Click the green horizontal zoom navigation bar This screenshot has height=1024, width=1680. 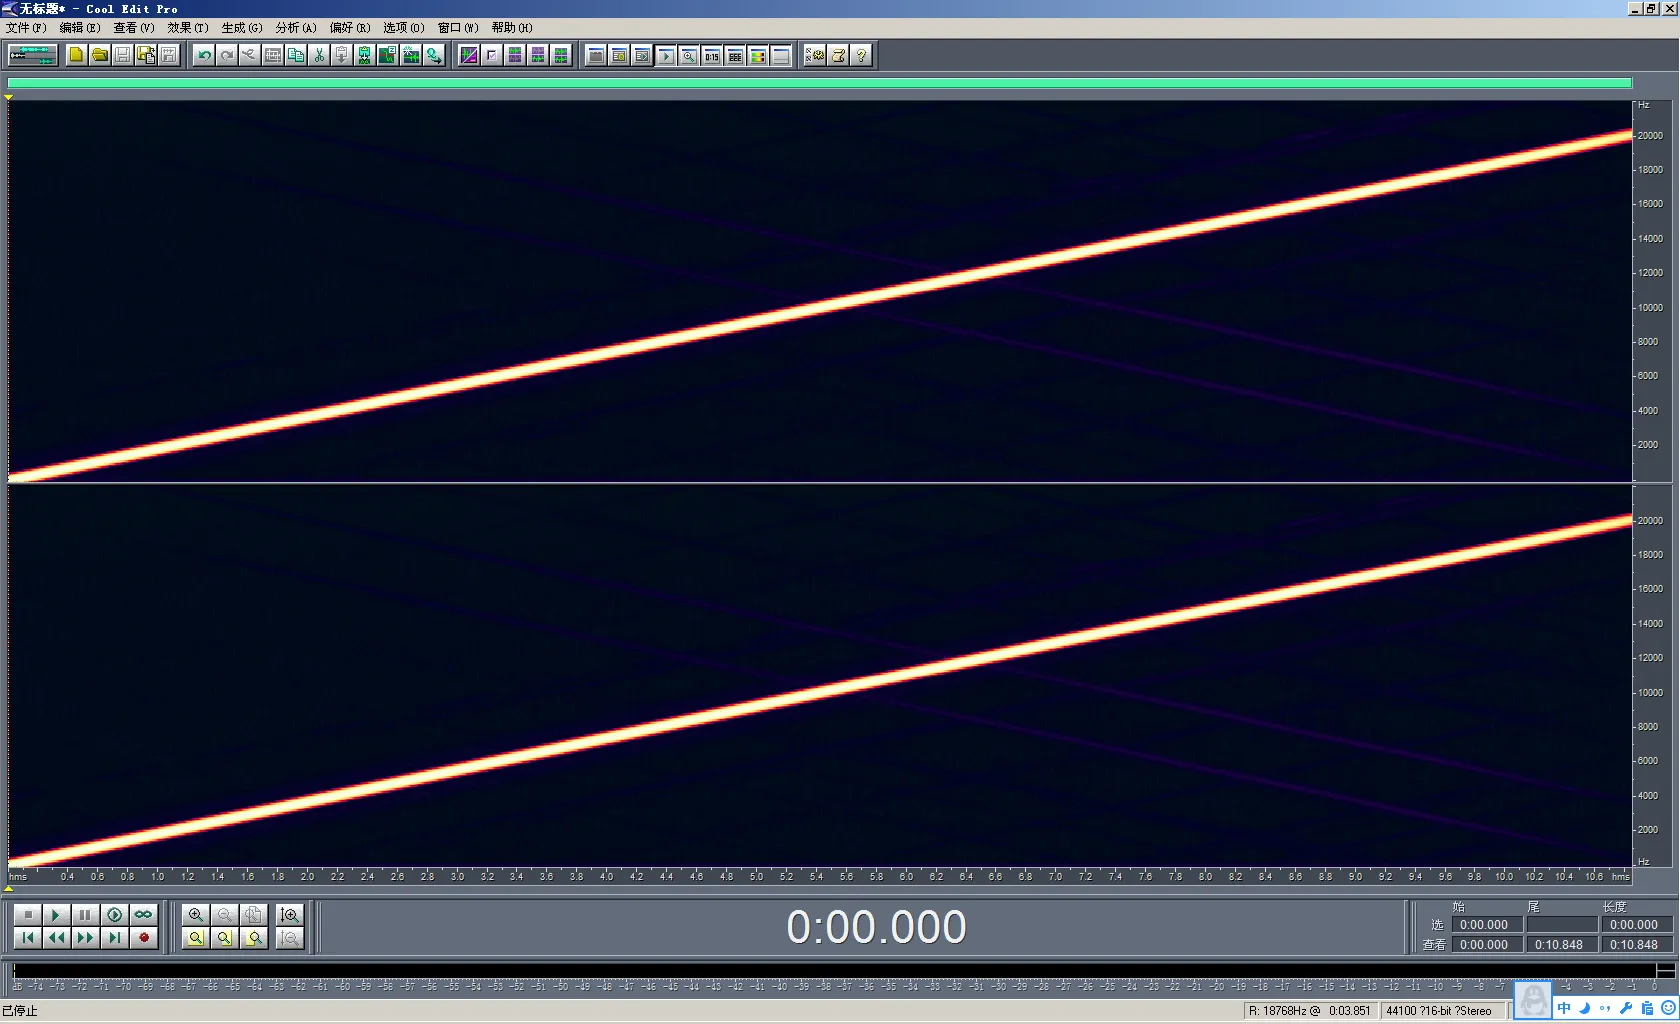pos(820,83)
